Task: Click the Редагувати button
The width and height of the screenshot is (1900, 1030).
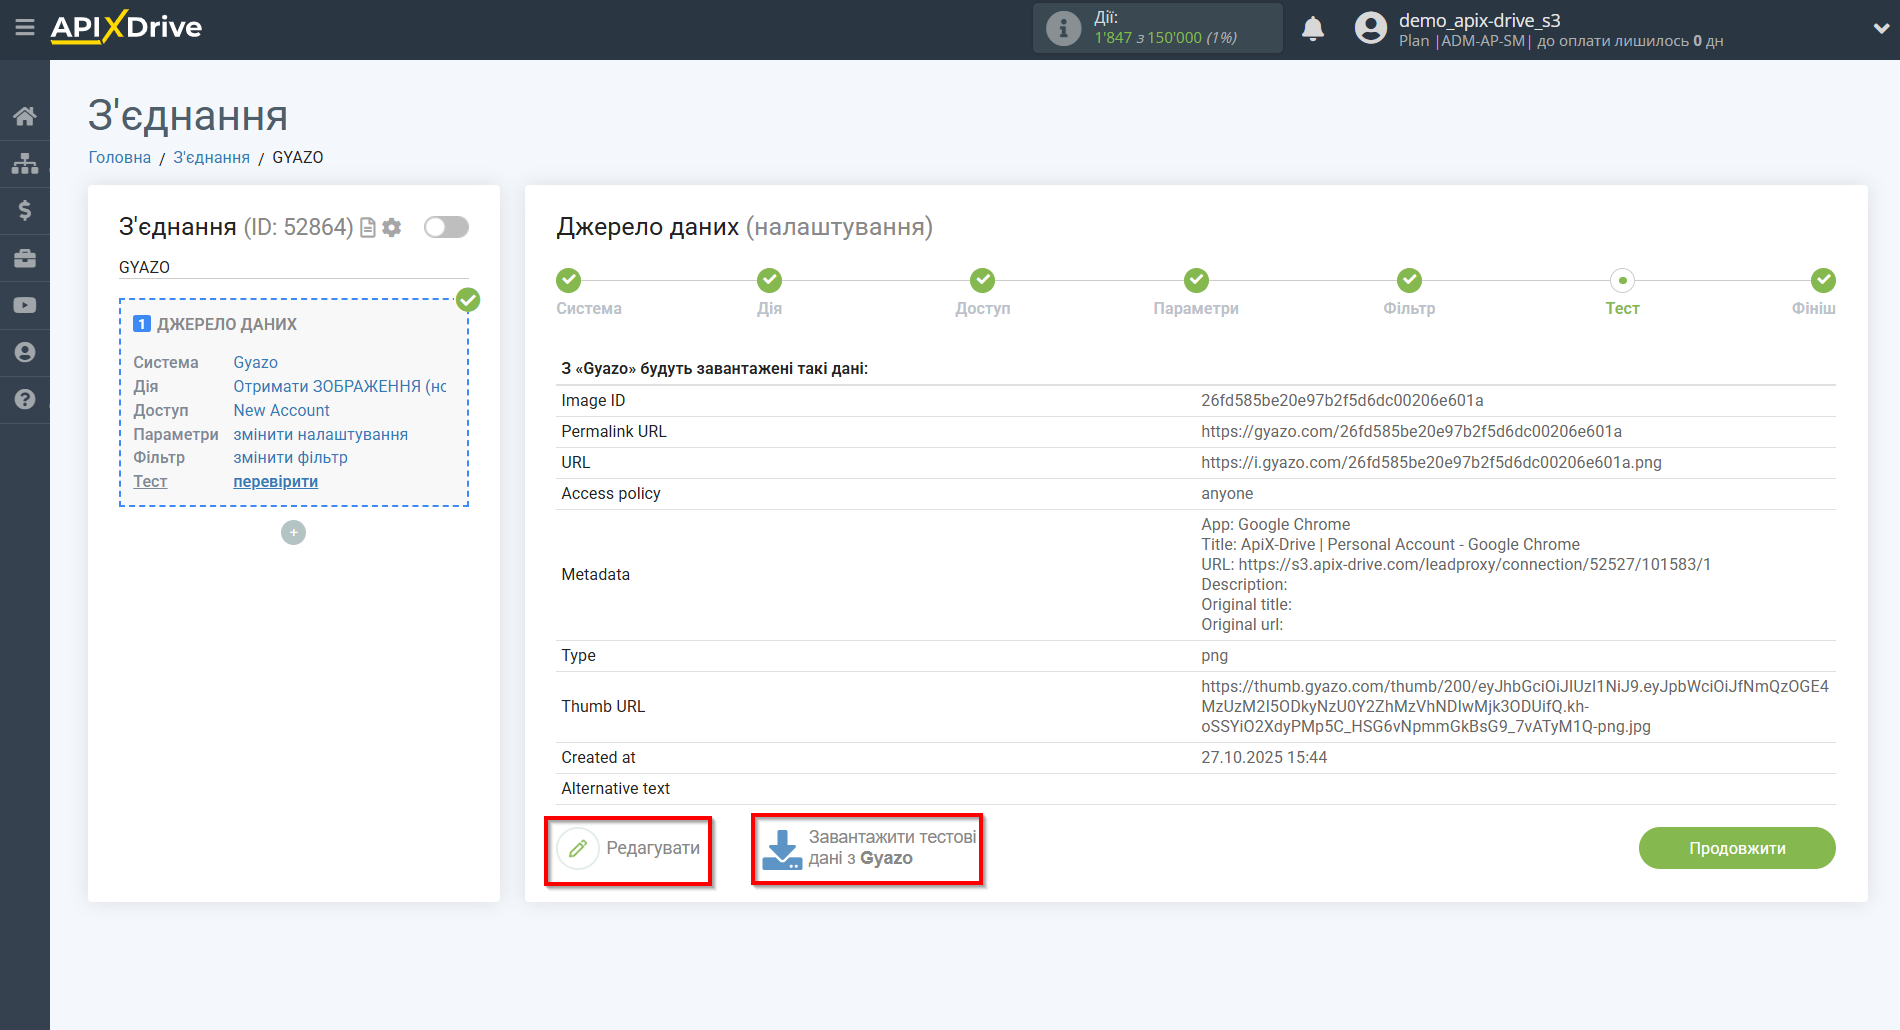Action: click(629, 849)
